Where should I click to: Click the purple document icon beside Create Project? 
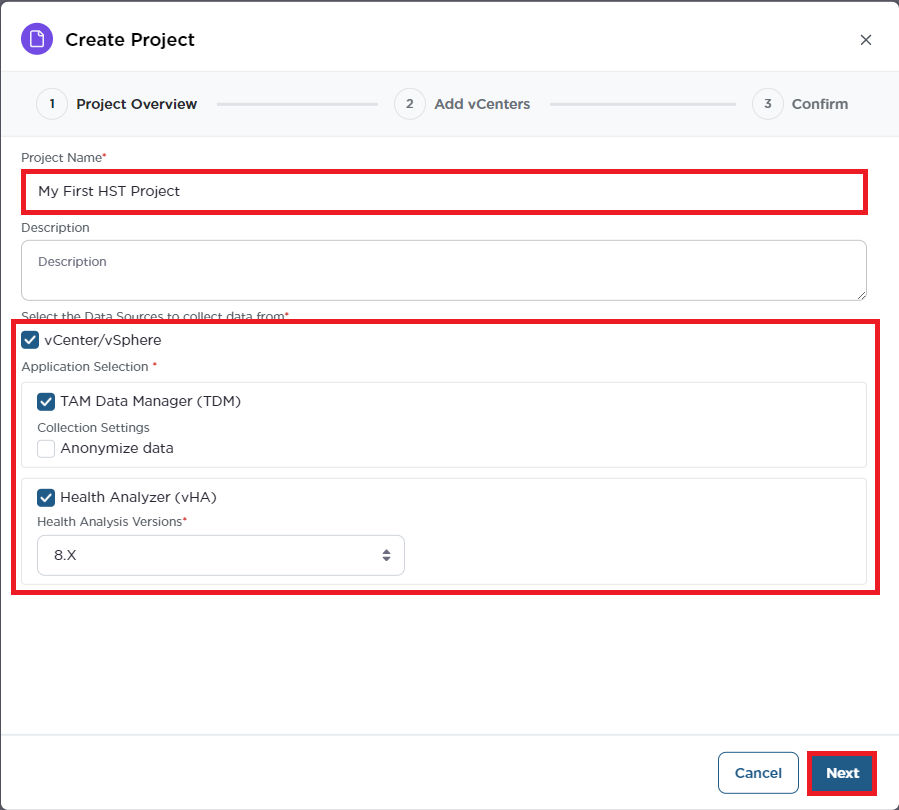tap(37, 40)
